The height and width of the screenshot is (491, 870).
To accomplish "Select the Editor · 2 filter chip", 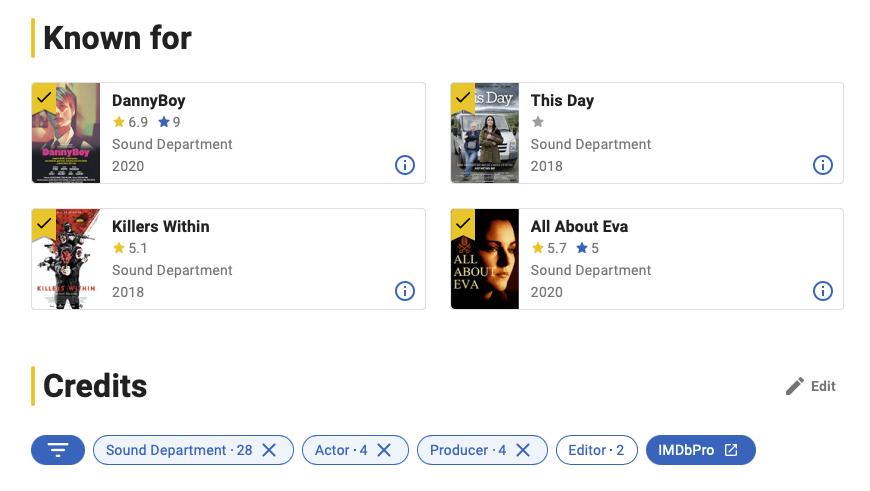I will point(596,450).
